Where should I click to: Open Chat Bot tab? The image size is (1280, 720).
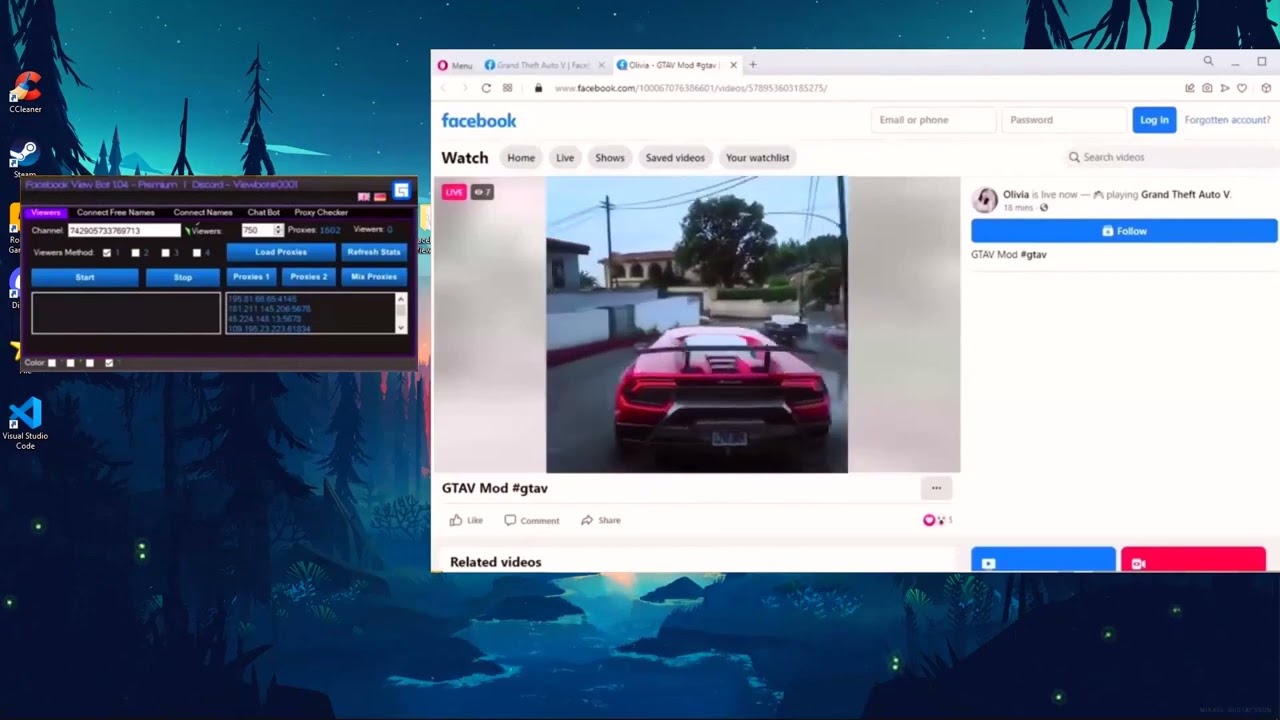[x=264, y=212]
